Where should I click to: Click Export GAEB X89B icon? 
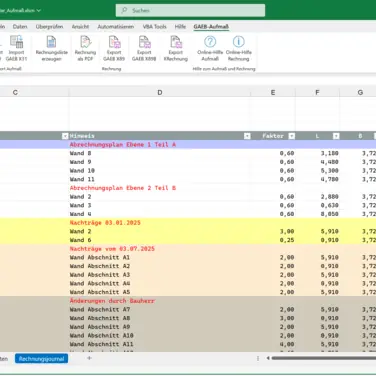144,42
